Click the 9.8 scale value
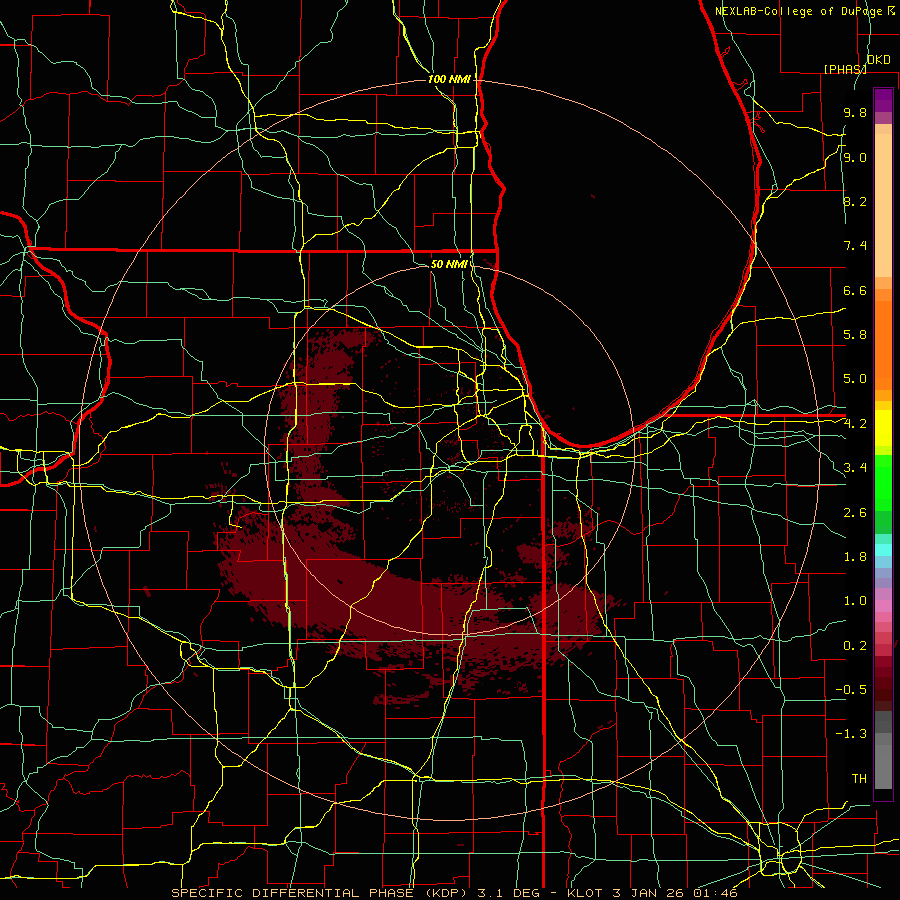The width and height of the screenshot is (900, 900). click(855, 112)
